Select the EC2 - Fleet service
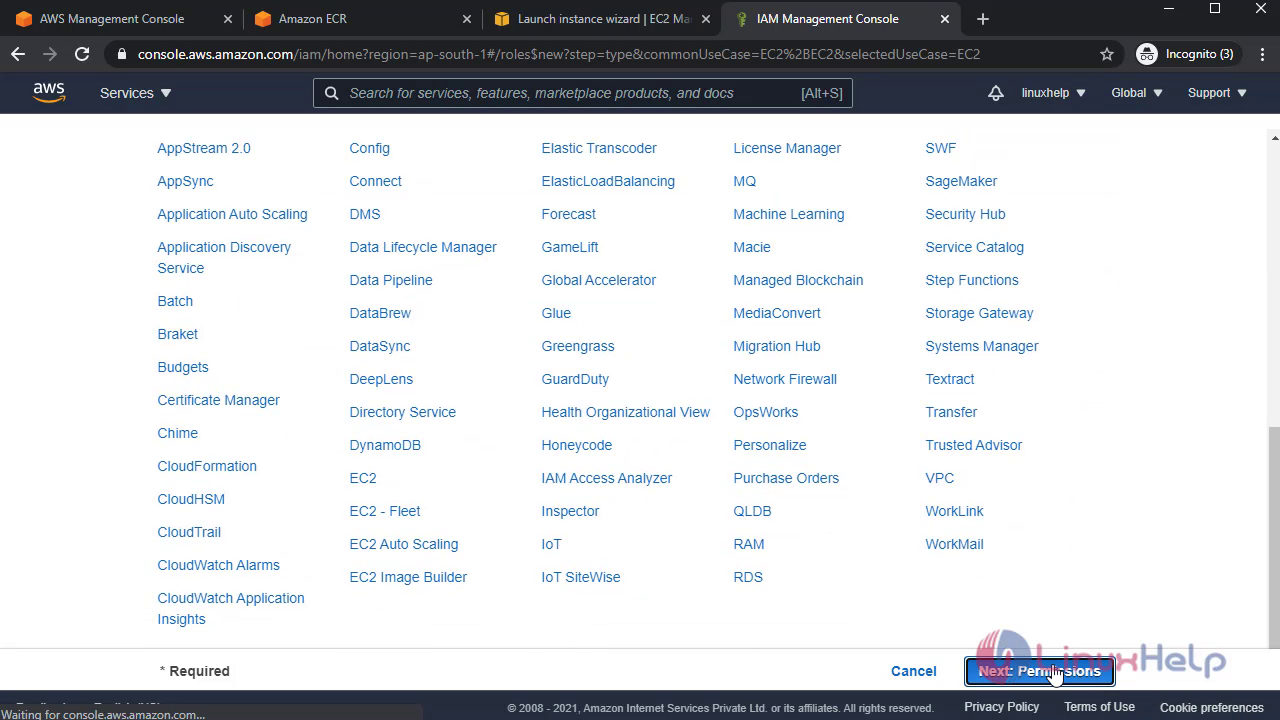 pos(385,511)
